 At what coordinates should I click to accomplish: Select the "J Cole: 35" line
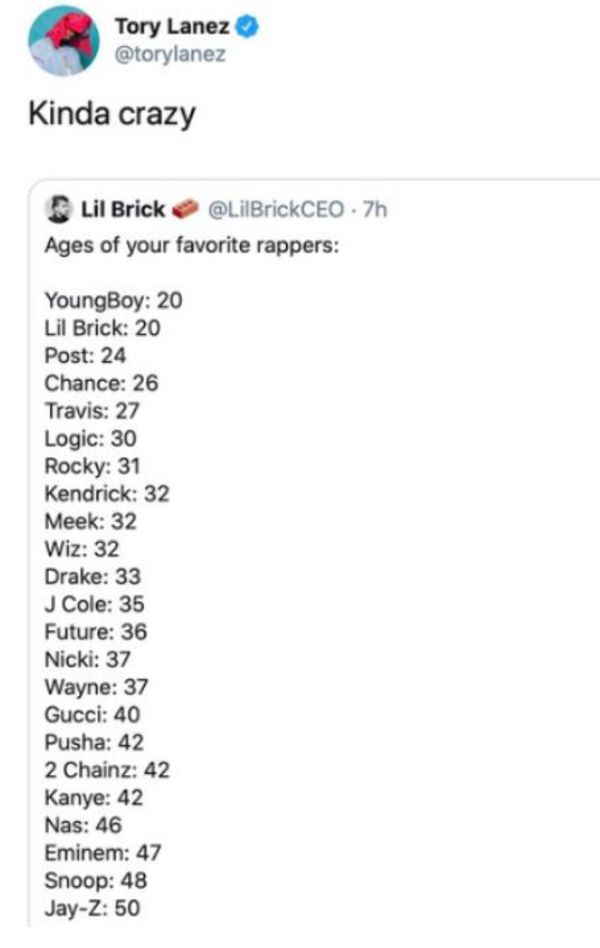[x=94, y=604]
